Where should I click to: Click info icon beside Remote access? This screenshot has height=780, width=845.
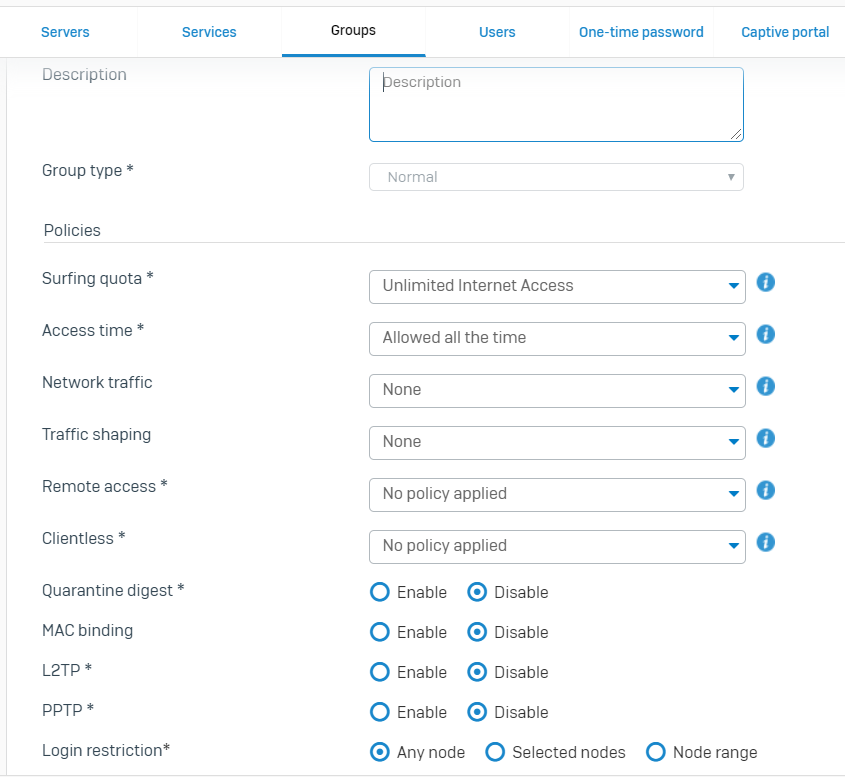tap(766, 491)
